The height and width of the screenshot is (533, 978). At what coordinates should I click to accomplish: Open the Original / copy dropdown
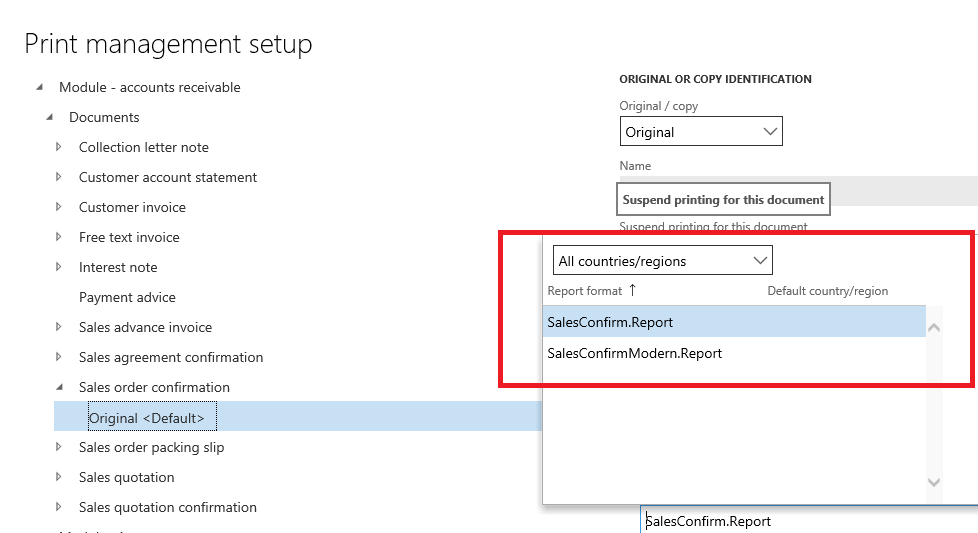(701, 132)
